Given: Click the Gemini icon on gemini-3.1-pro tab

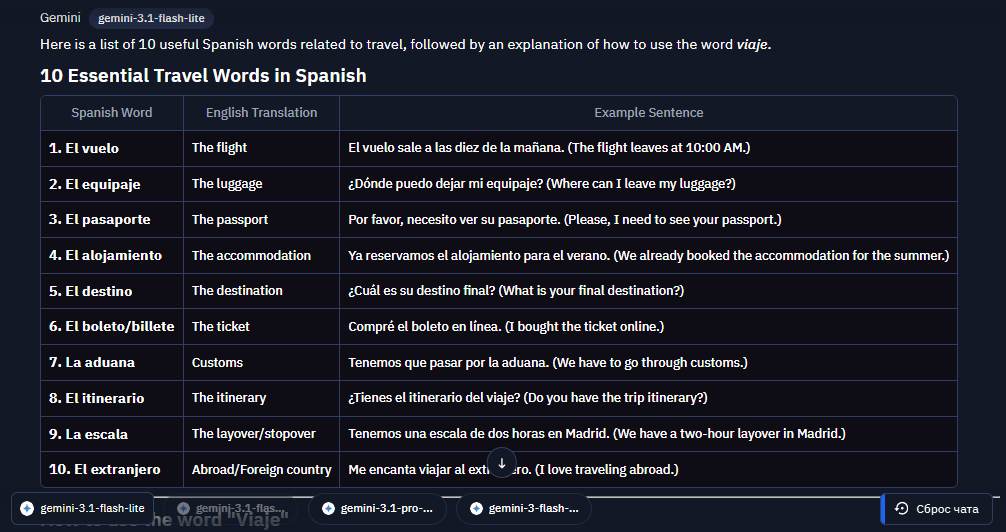Looking at the screenshot, I should [x=328, y=508].
